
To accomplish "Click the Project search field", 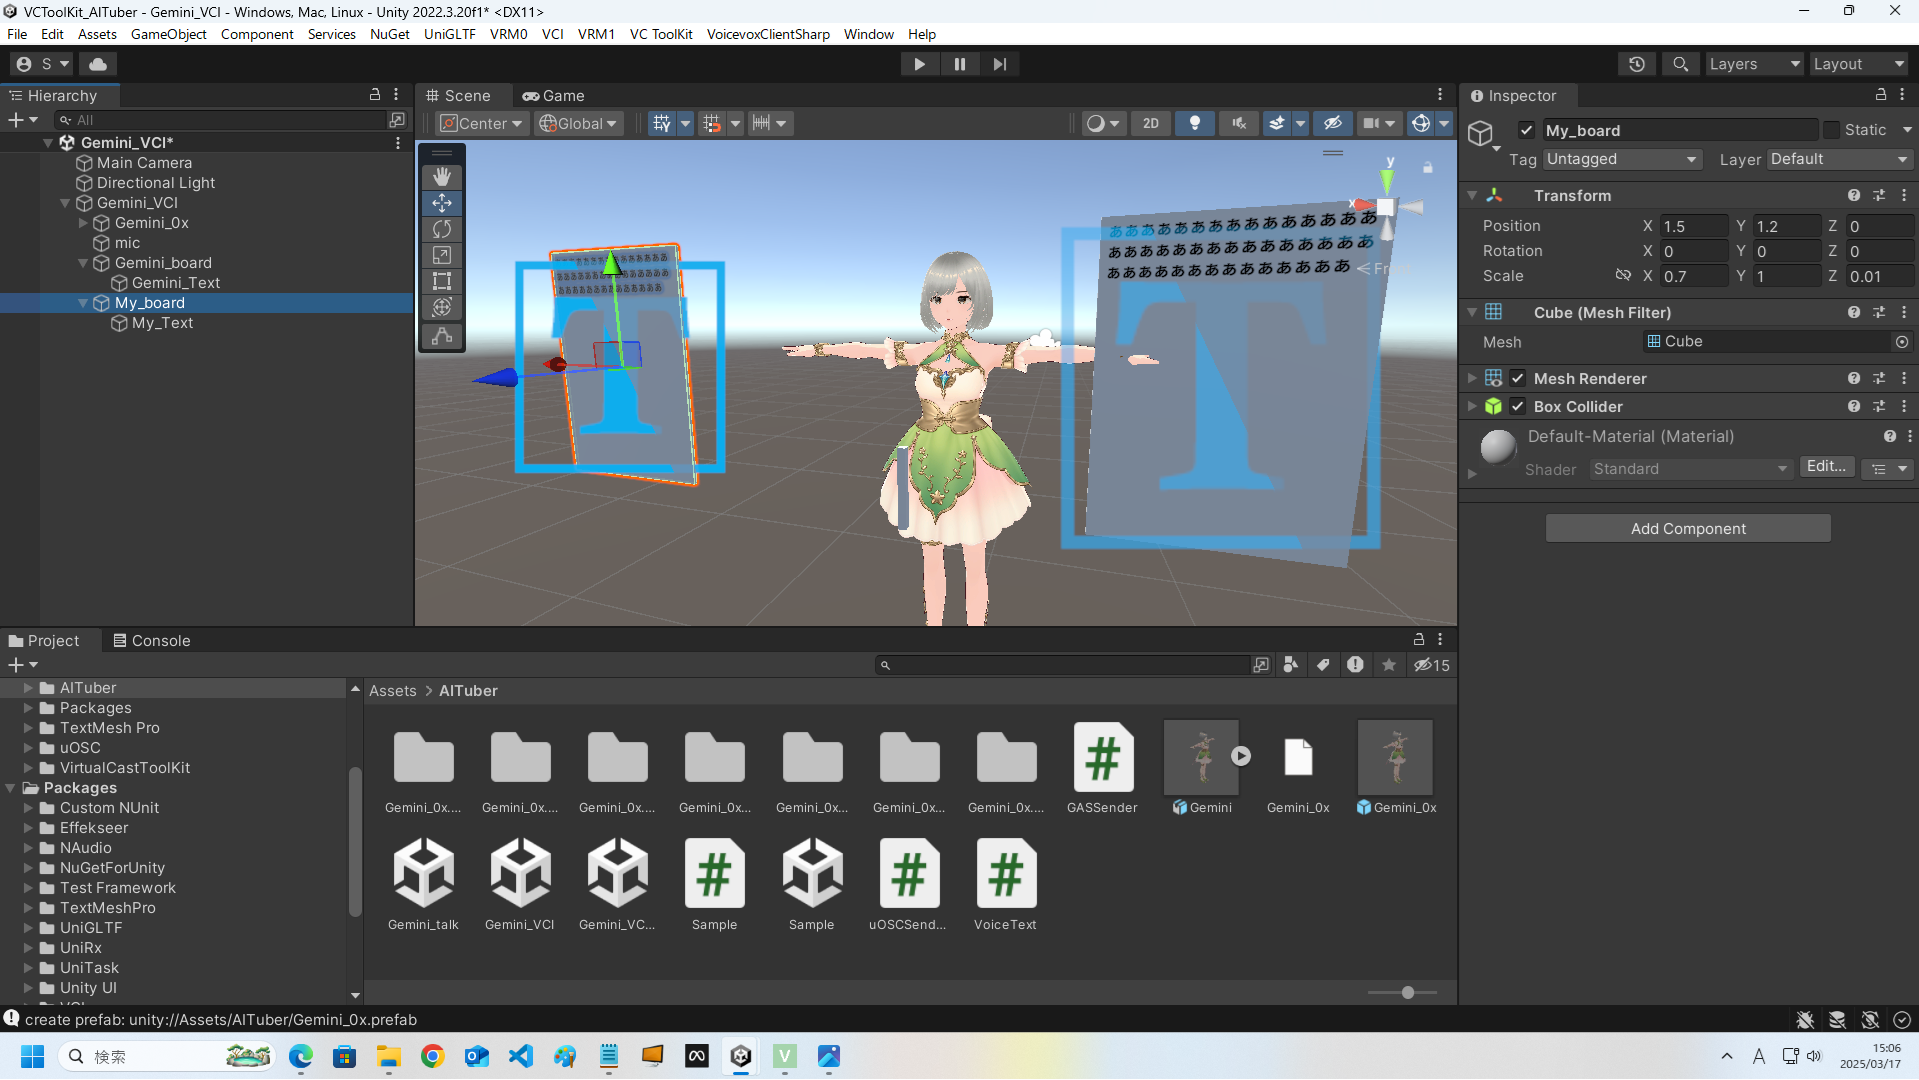I will click(x=1063, y=665).
